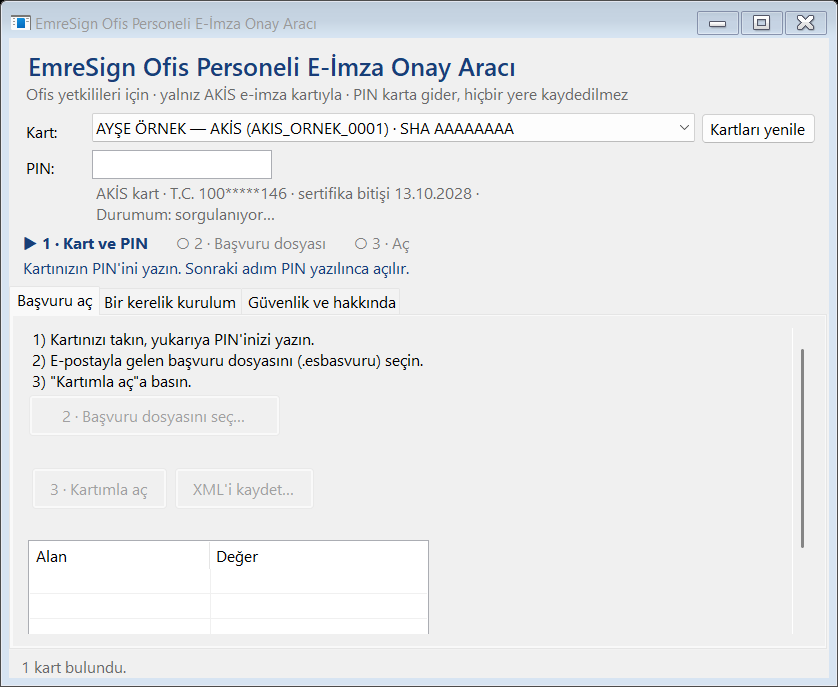Click the 3 · Kartımla aç button
Screen dimensions: 838x687
(x=99, y=489)
